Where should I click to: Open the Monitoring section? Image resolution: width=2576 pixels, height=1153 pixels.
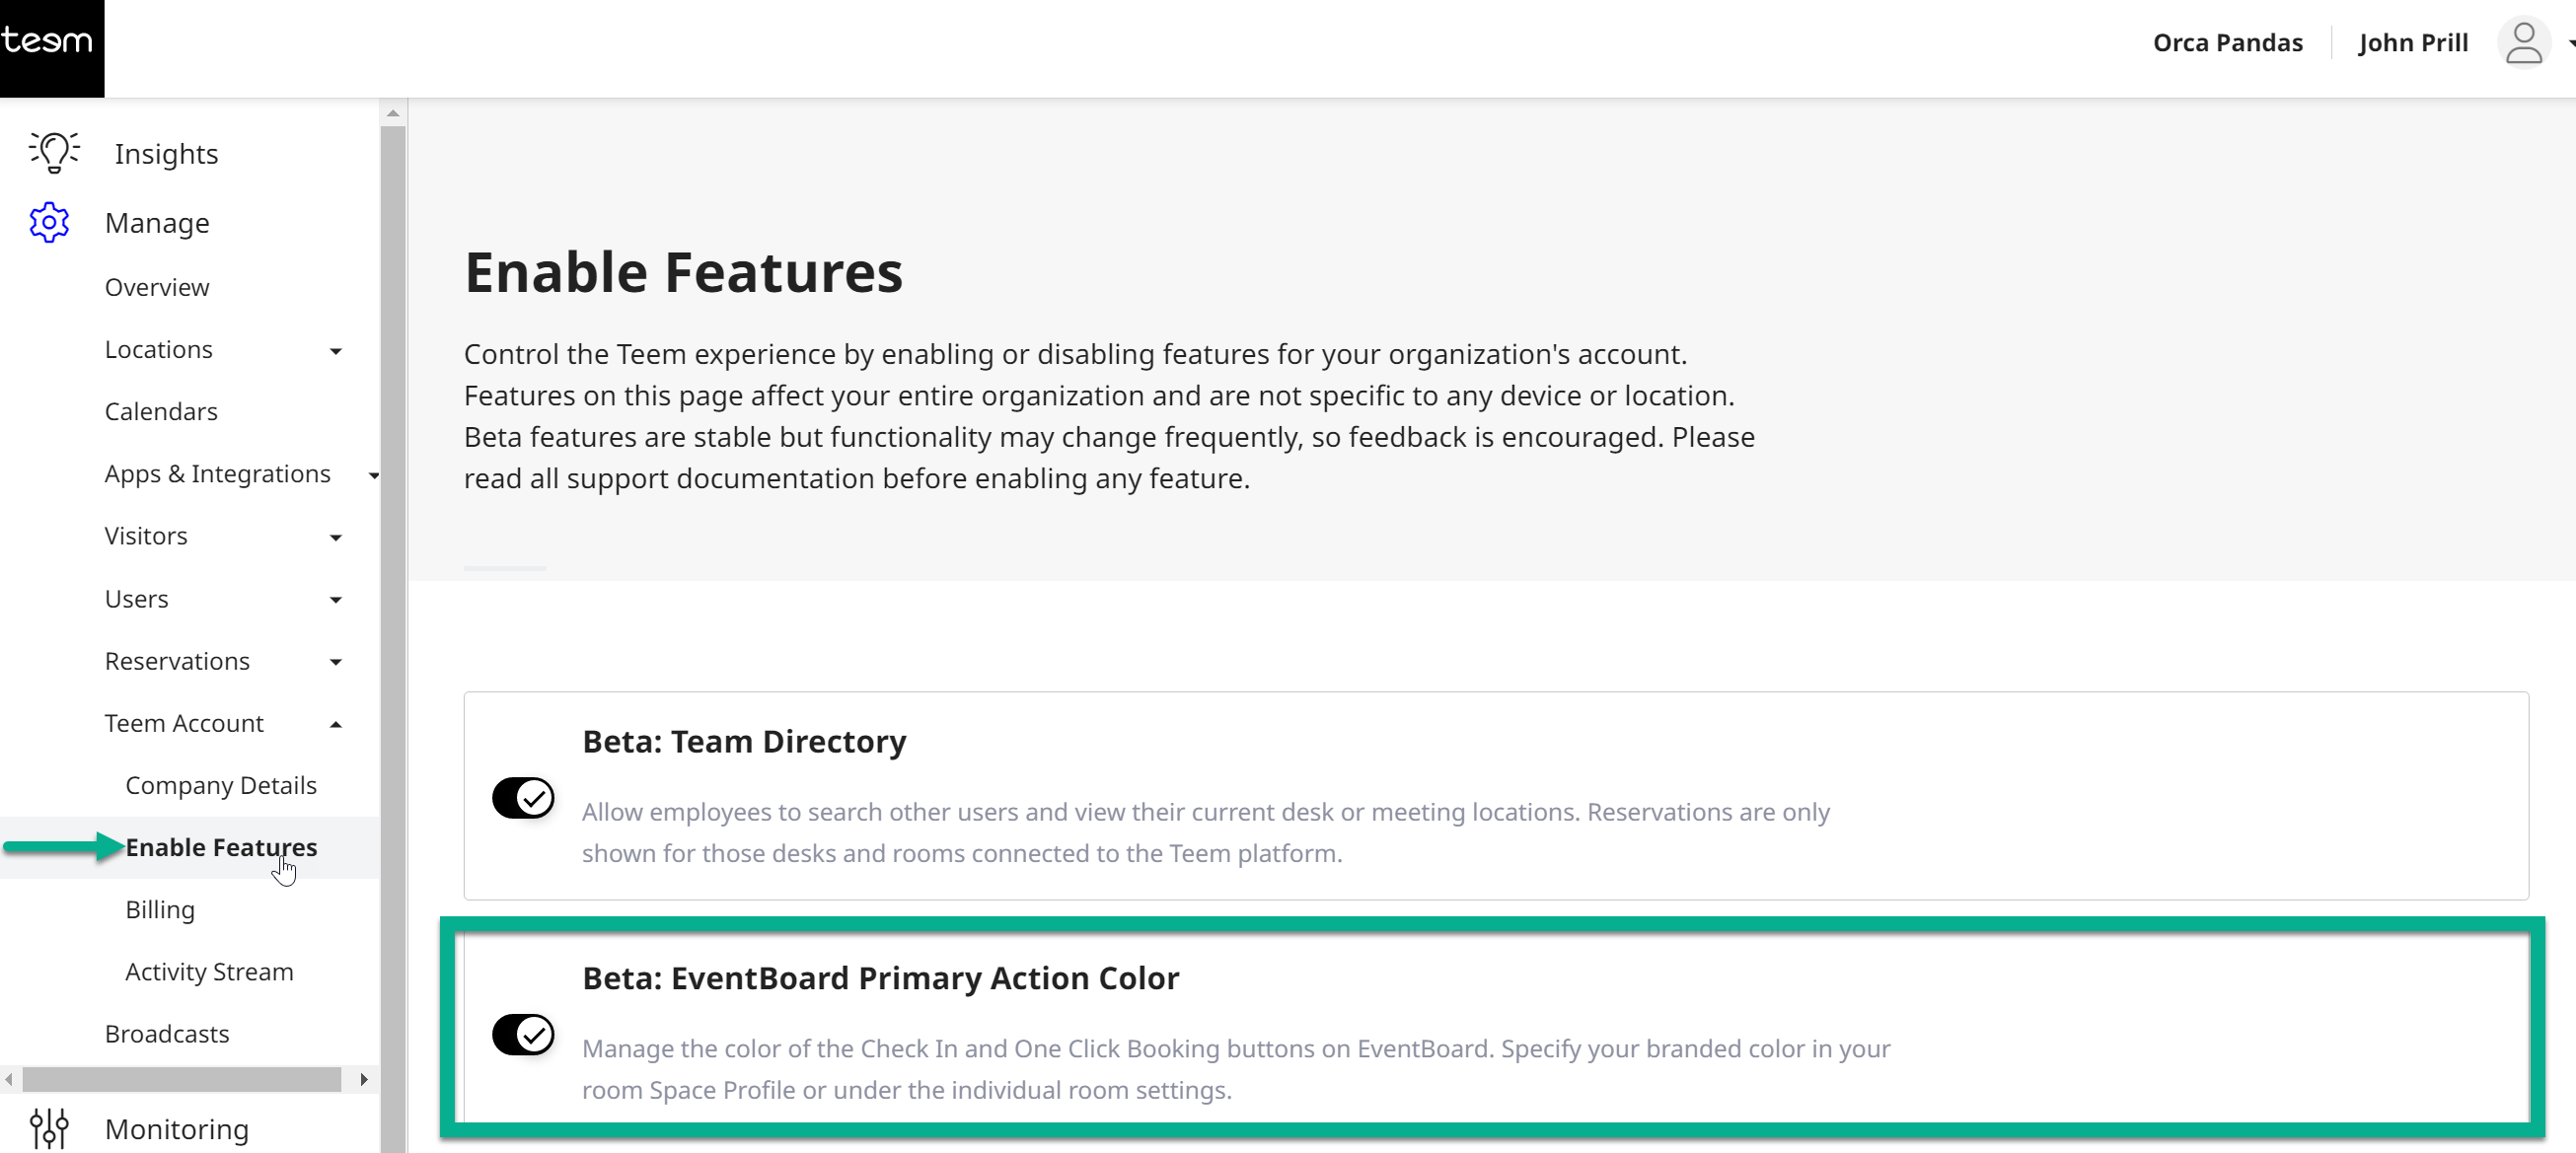tap(177, 1129)
